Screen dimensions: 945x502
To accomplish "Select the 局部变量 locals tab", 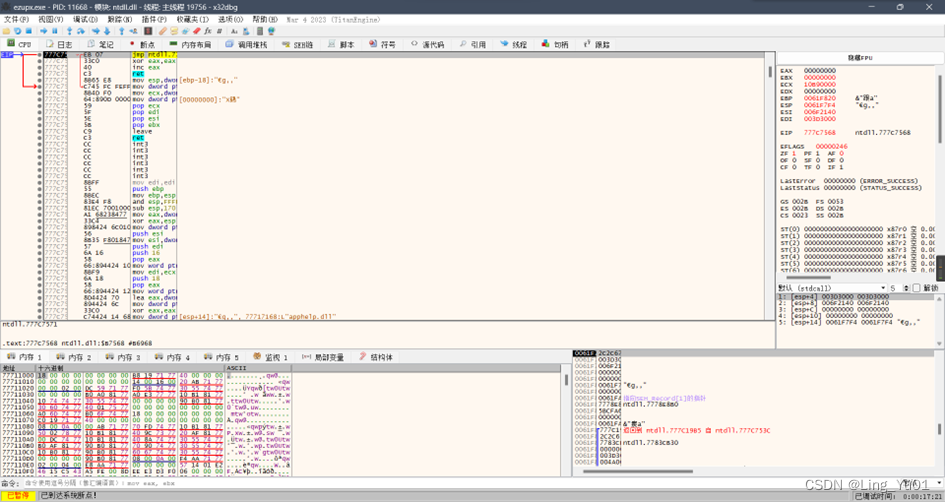I will [323, 357].
